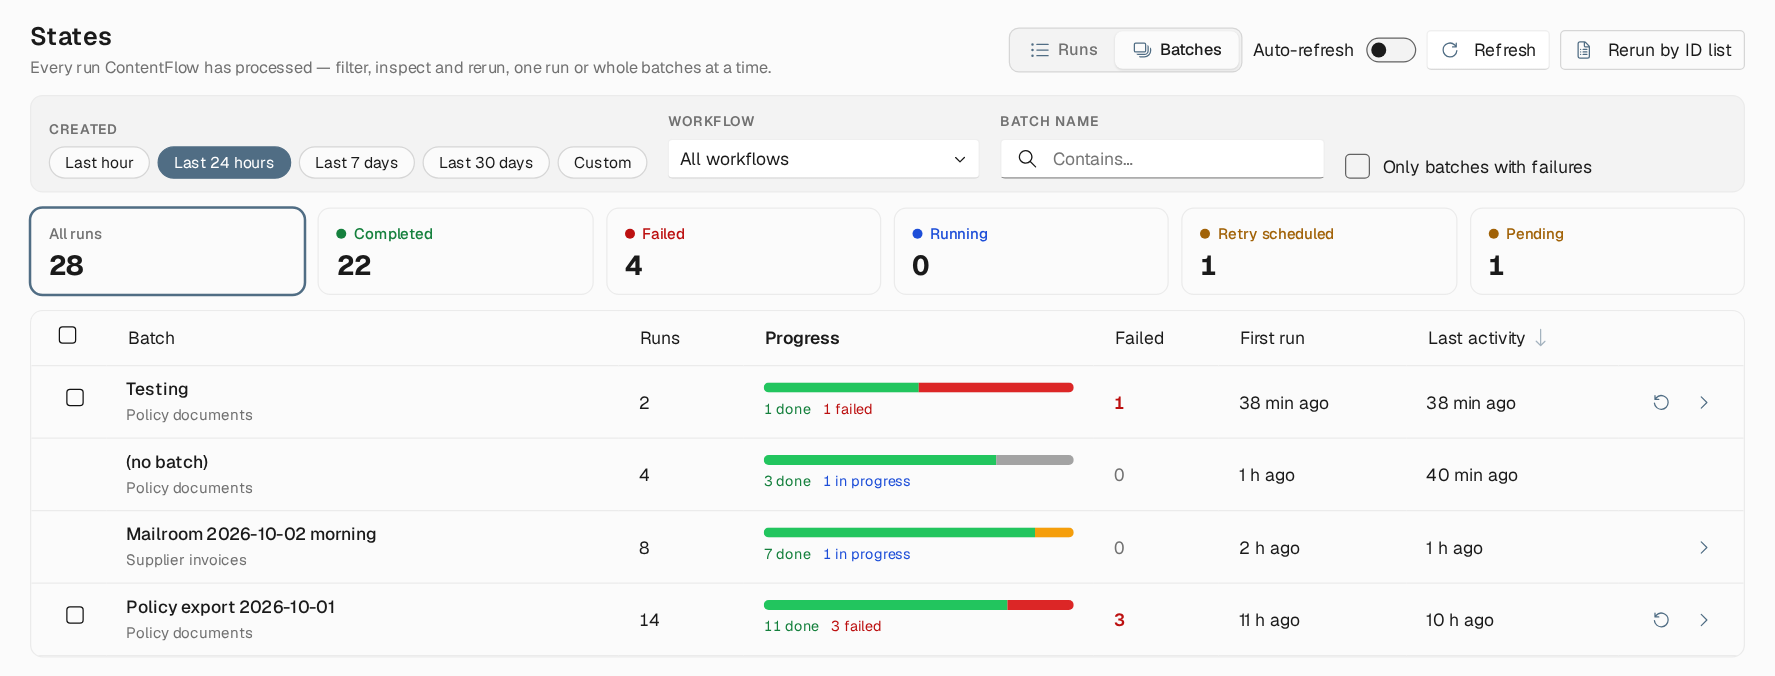Click the document icon on Rerun by ID list

pyautogui.click(x=1584, y=50)
